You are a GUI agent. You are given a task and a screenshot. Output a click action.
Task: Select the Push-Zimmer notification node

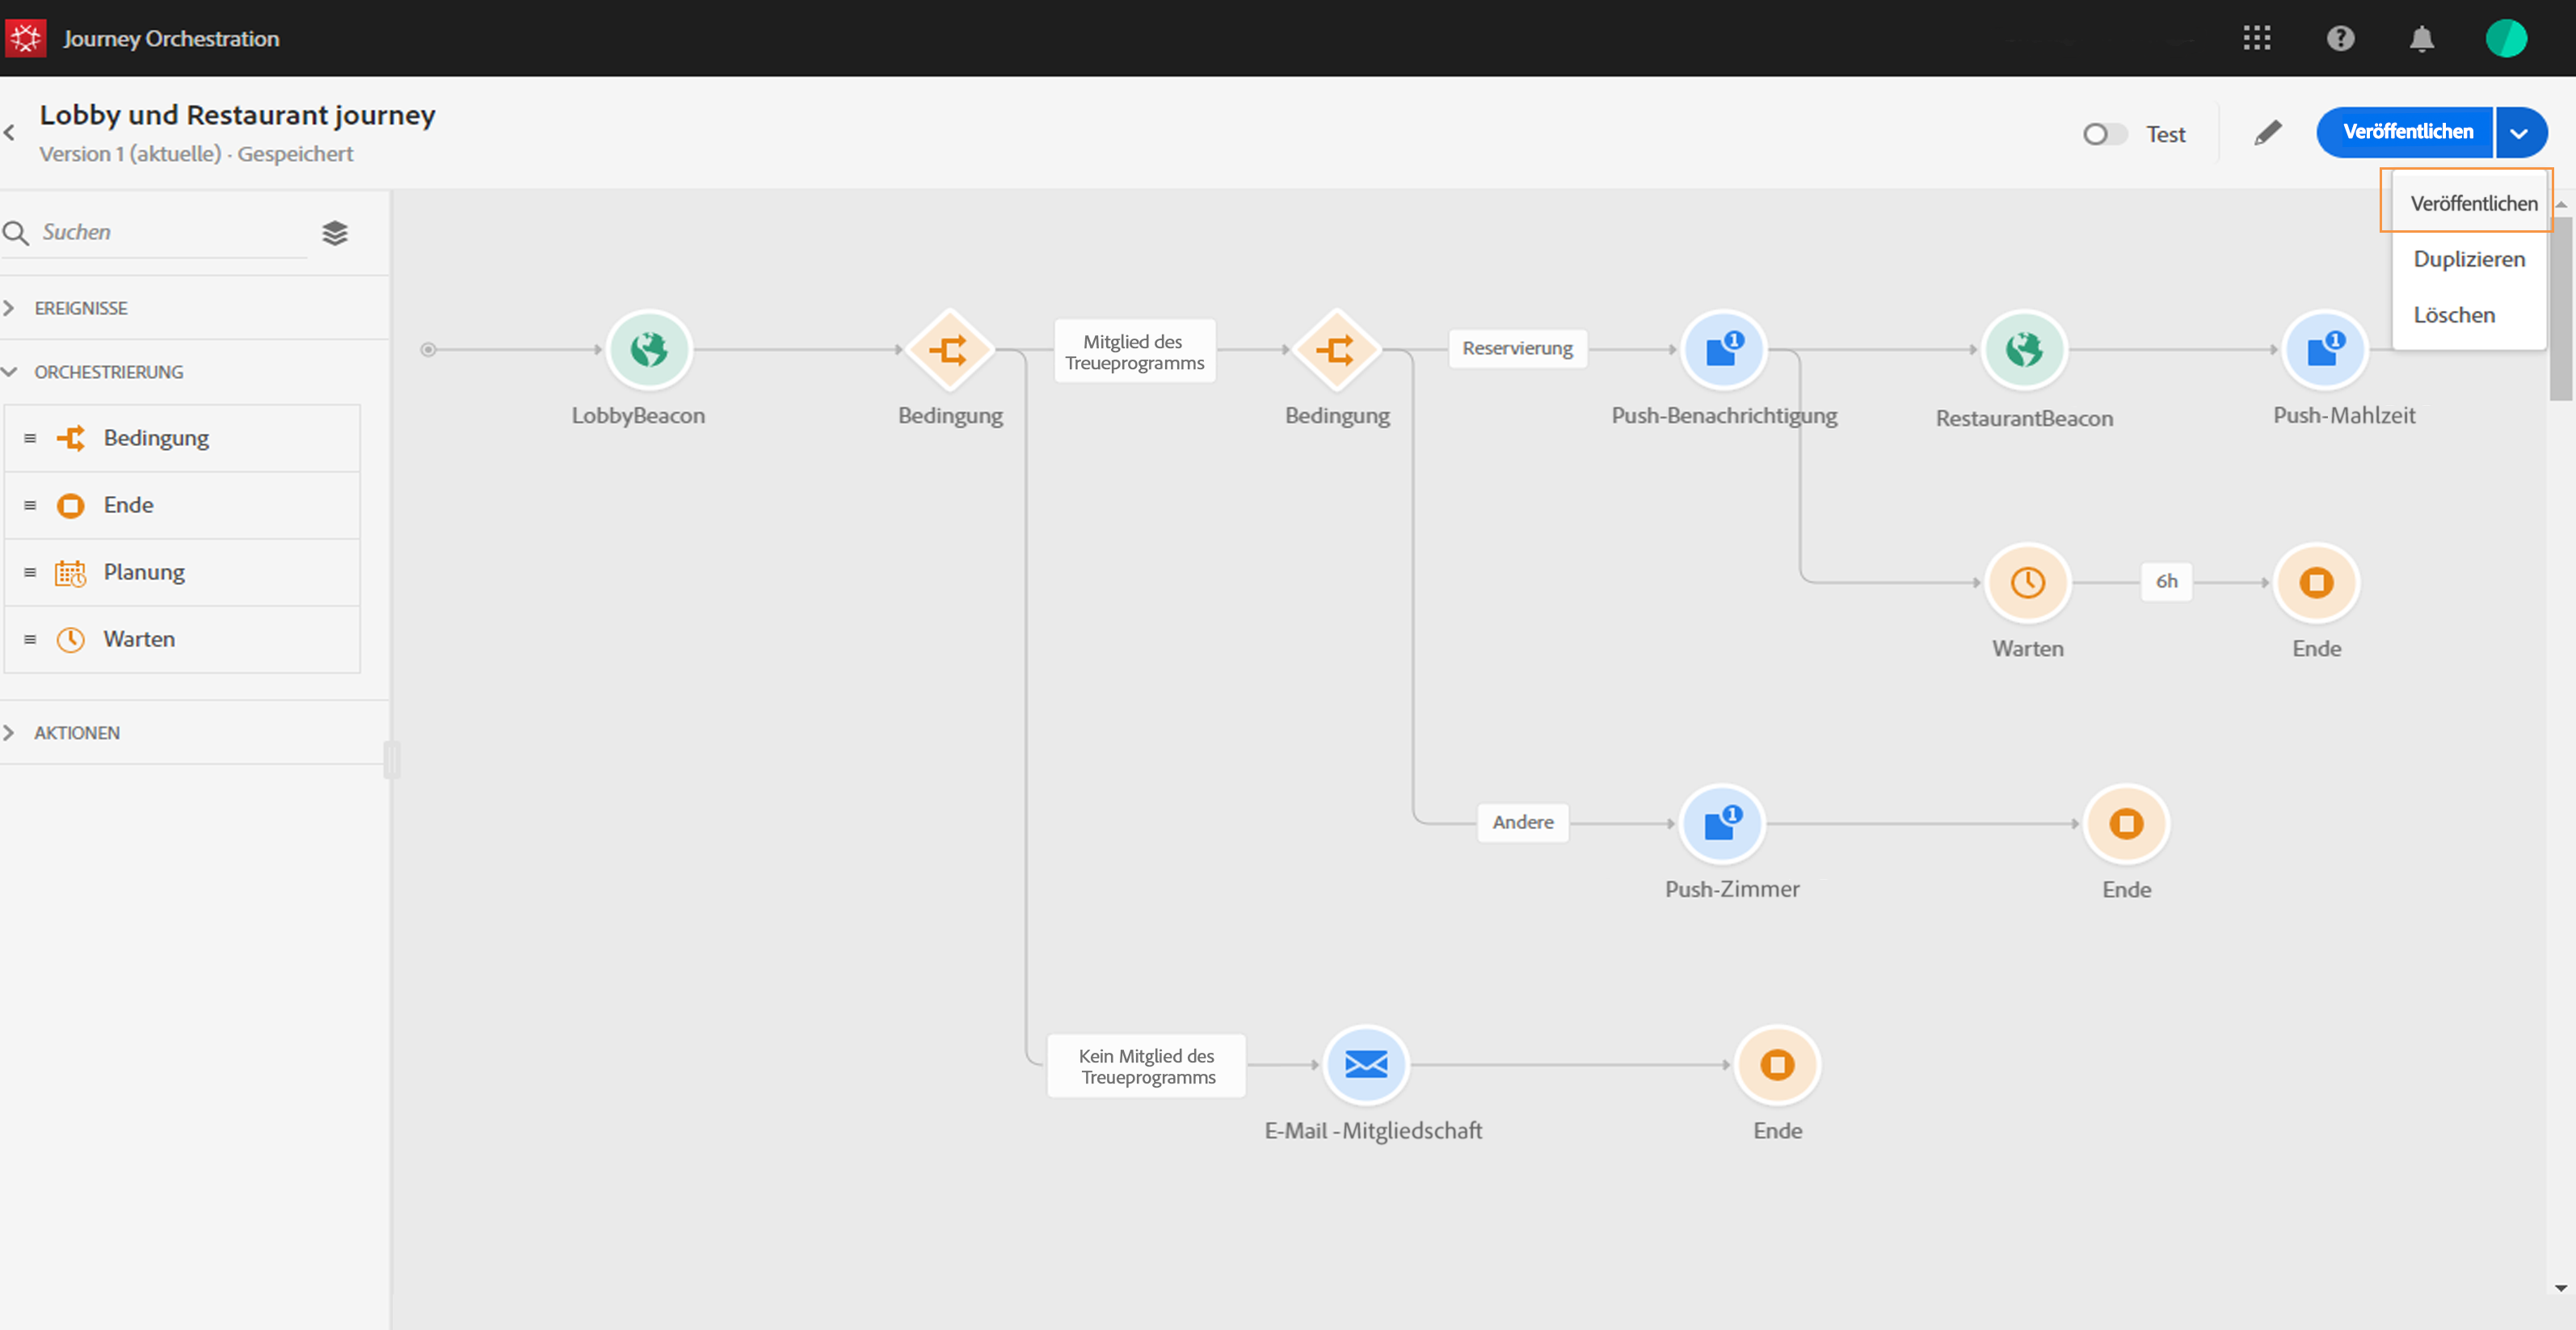click(1722, 824)
